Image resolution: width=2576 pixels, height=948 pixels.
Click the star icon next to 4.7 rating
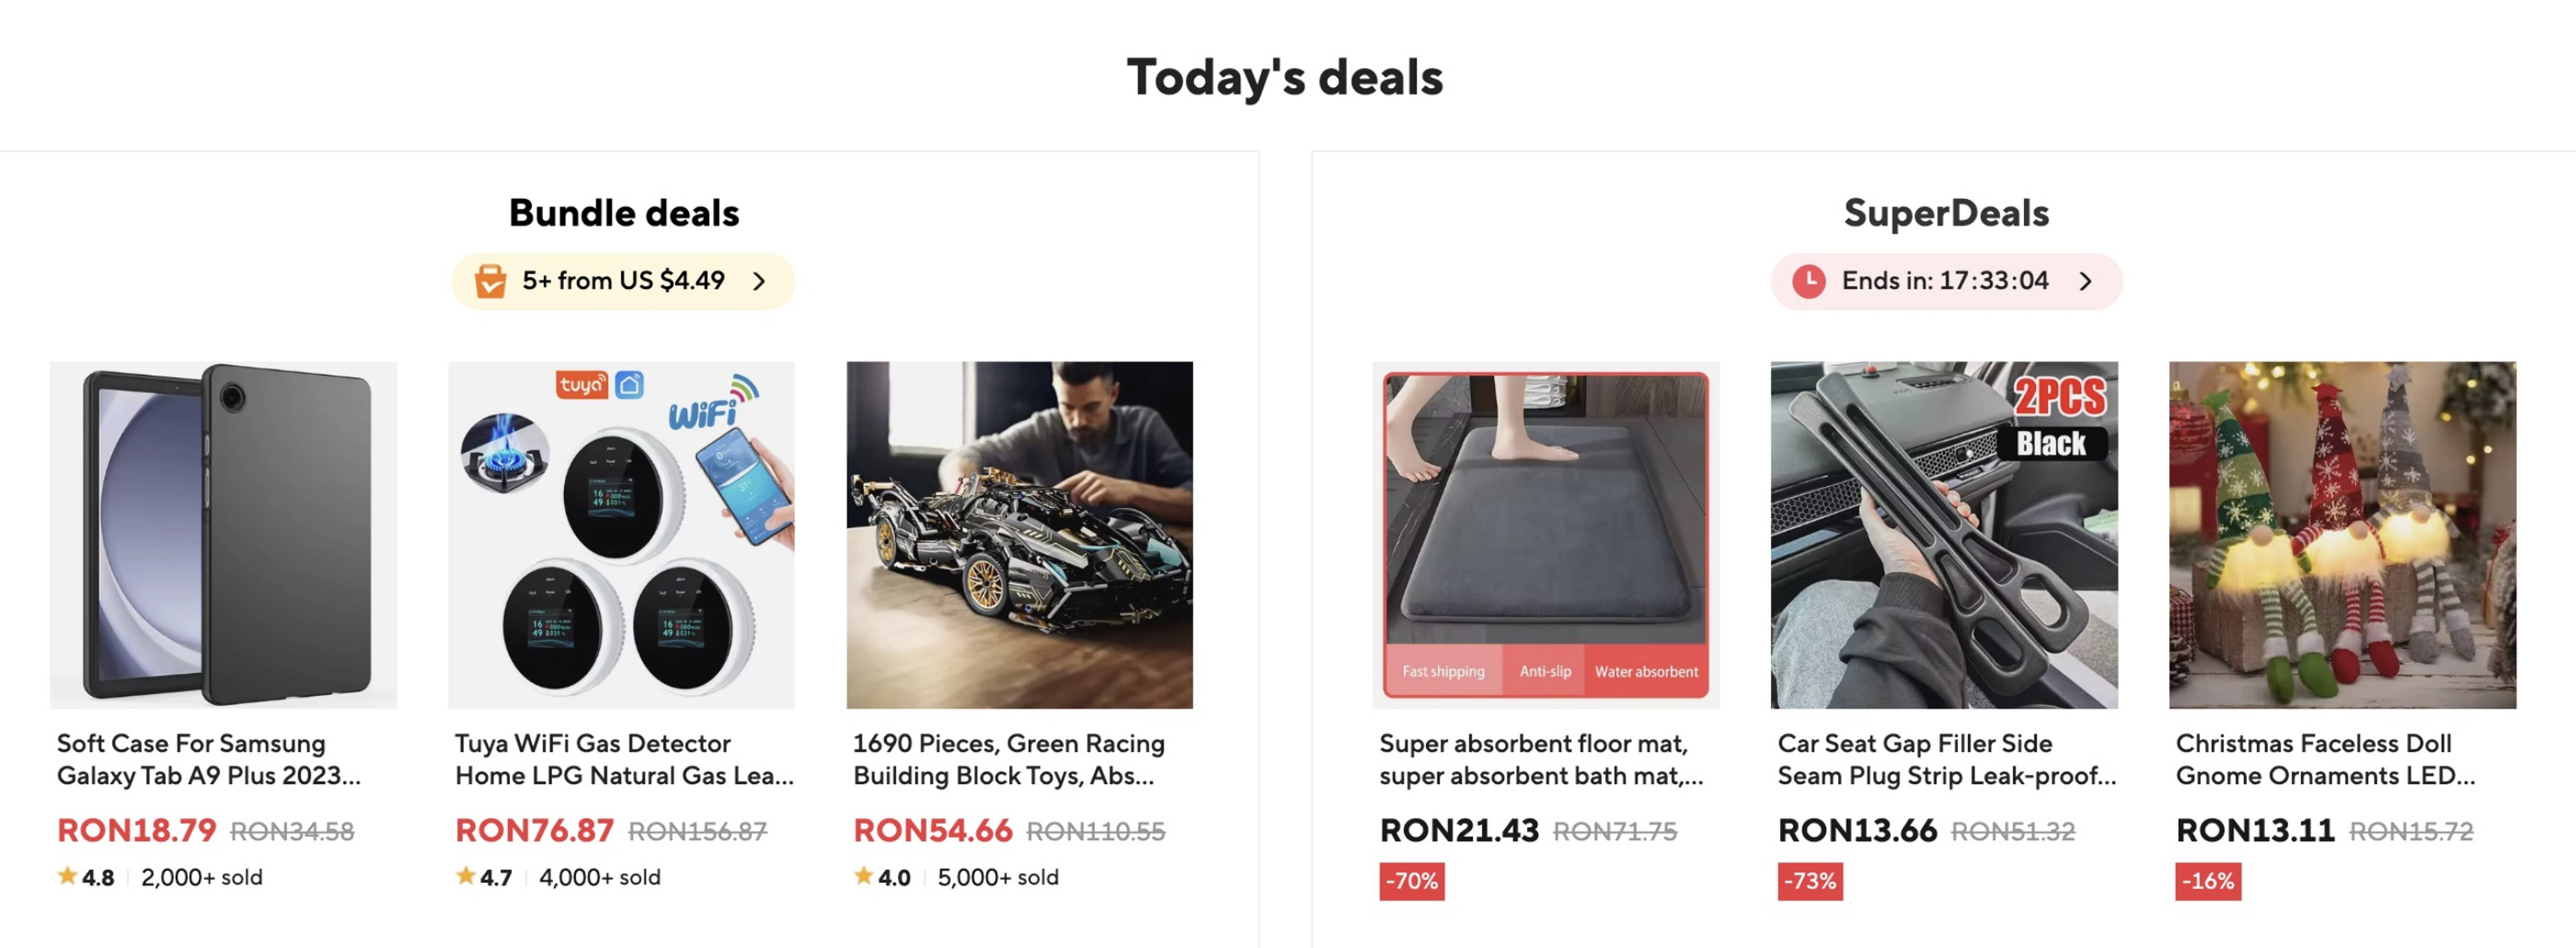coord(465,876)
